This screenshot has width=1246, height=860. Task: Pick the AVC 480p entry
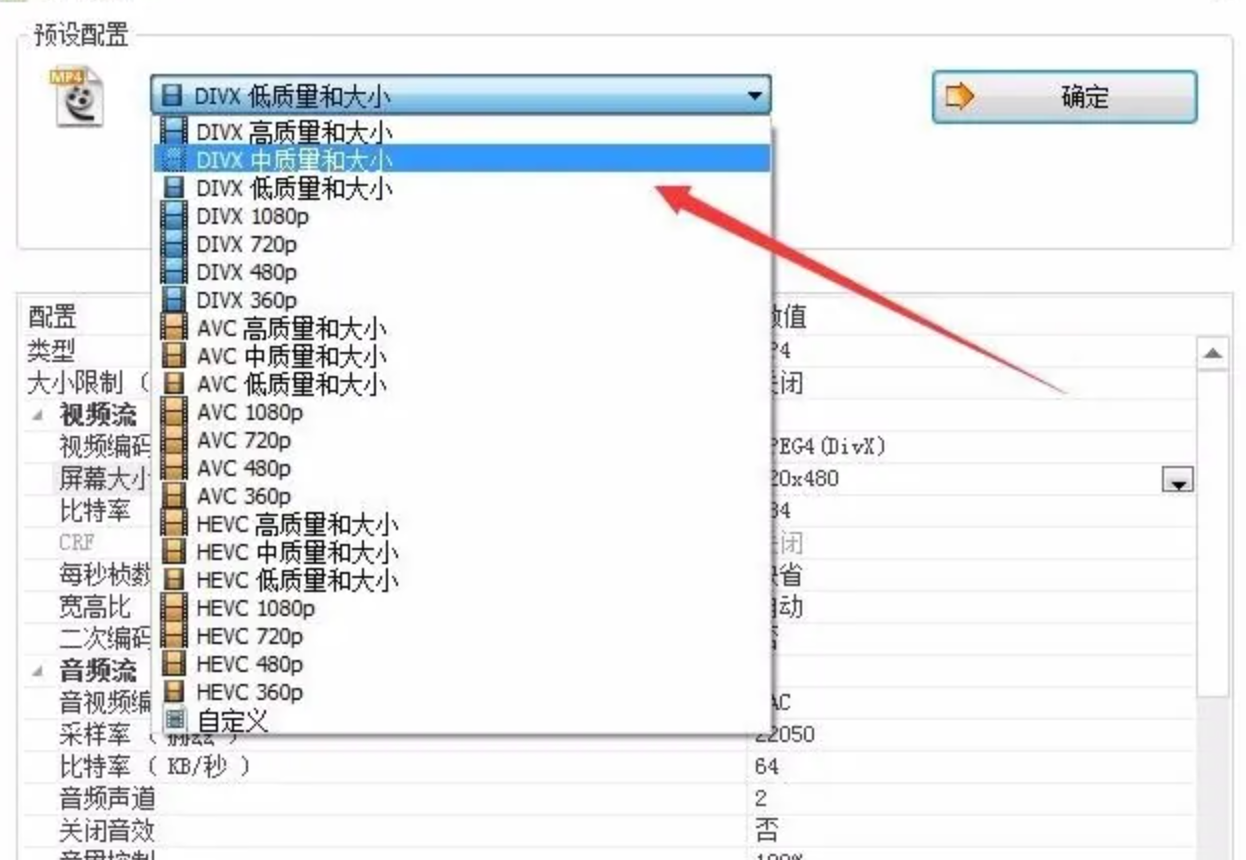(x=462, y=467)
